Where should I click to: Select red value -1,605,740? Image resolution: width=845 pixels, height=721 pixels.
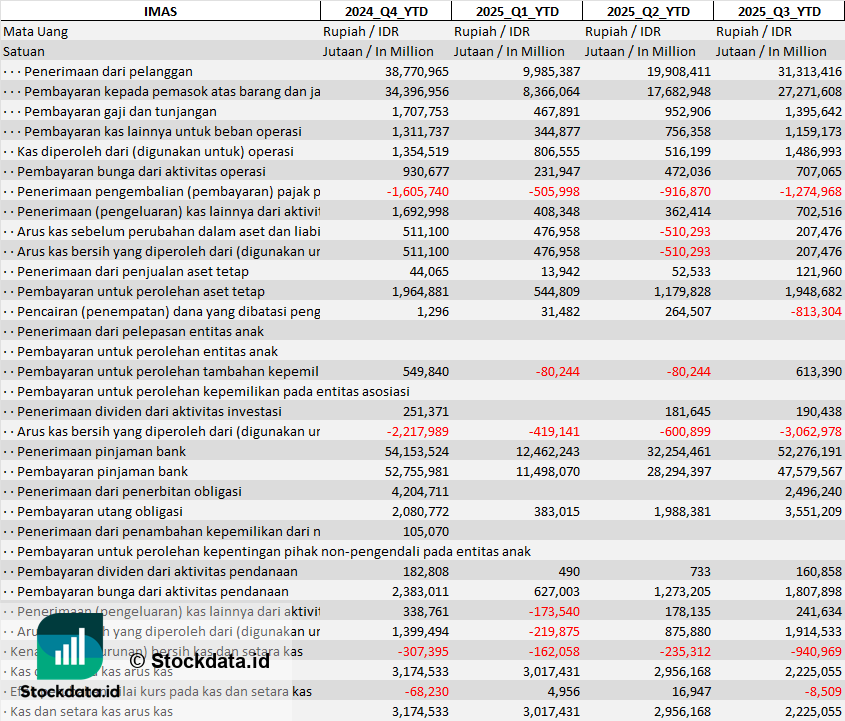418,191
